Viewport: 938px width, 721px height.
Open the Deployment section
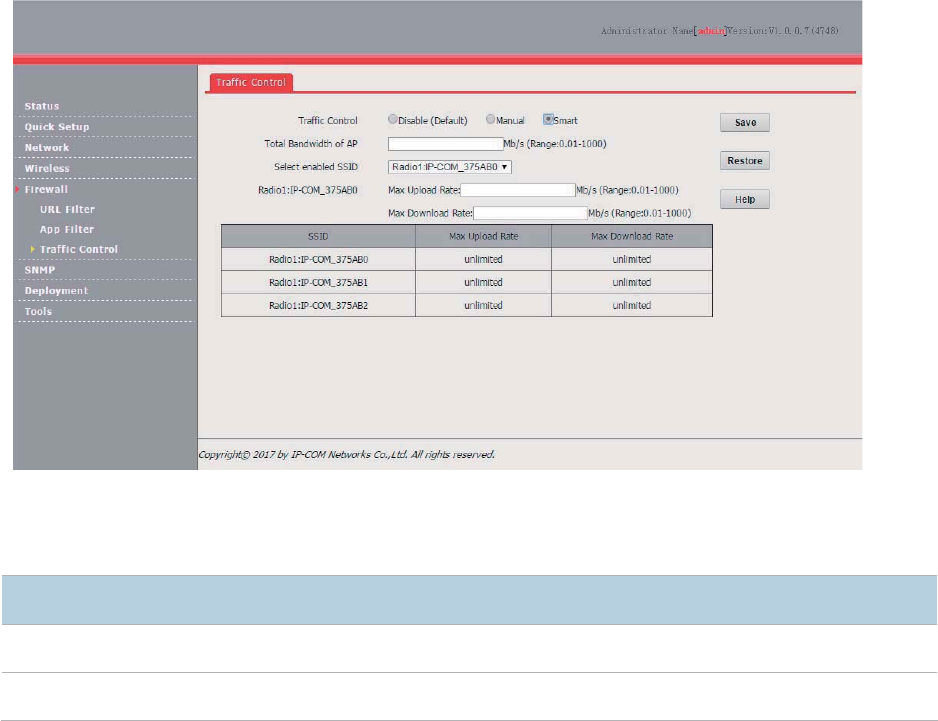point(56,291)
